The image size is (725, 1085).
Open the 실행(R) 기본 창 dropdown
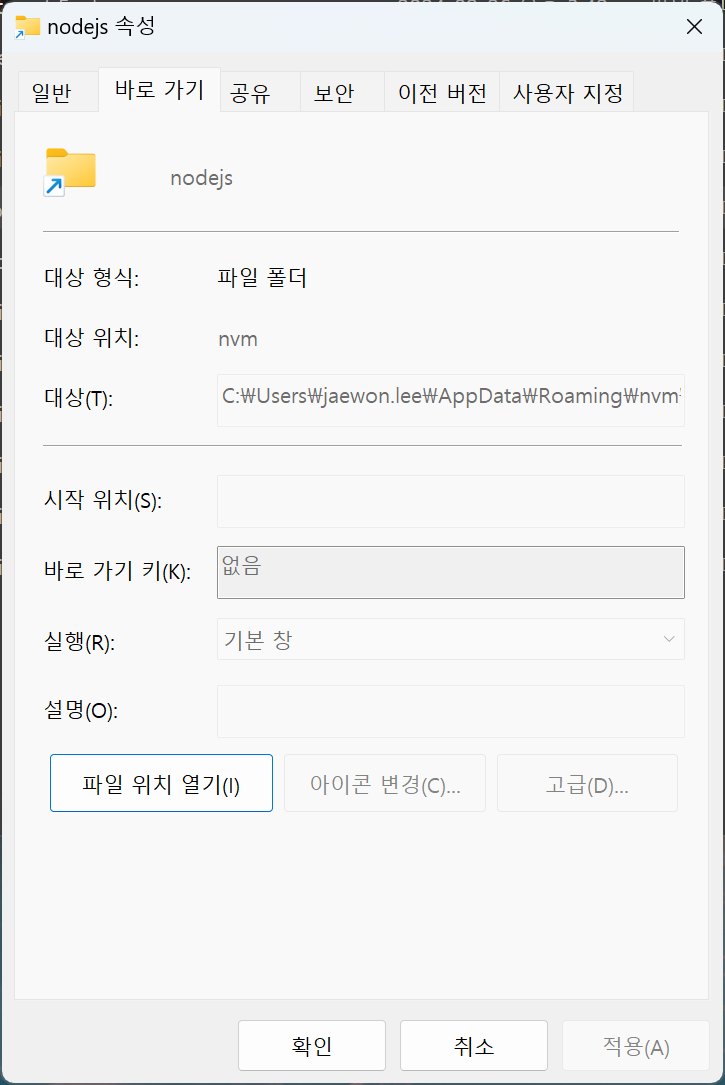(450, 639)
